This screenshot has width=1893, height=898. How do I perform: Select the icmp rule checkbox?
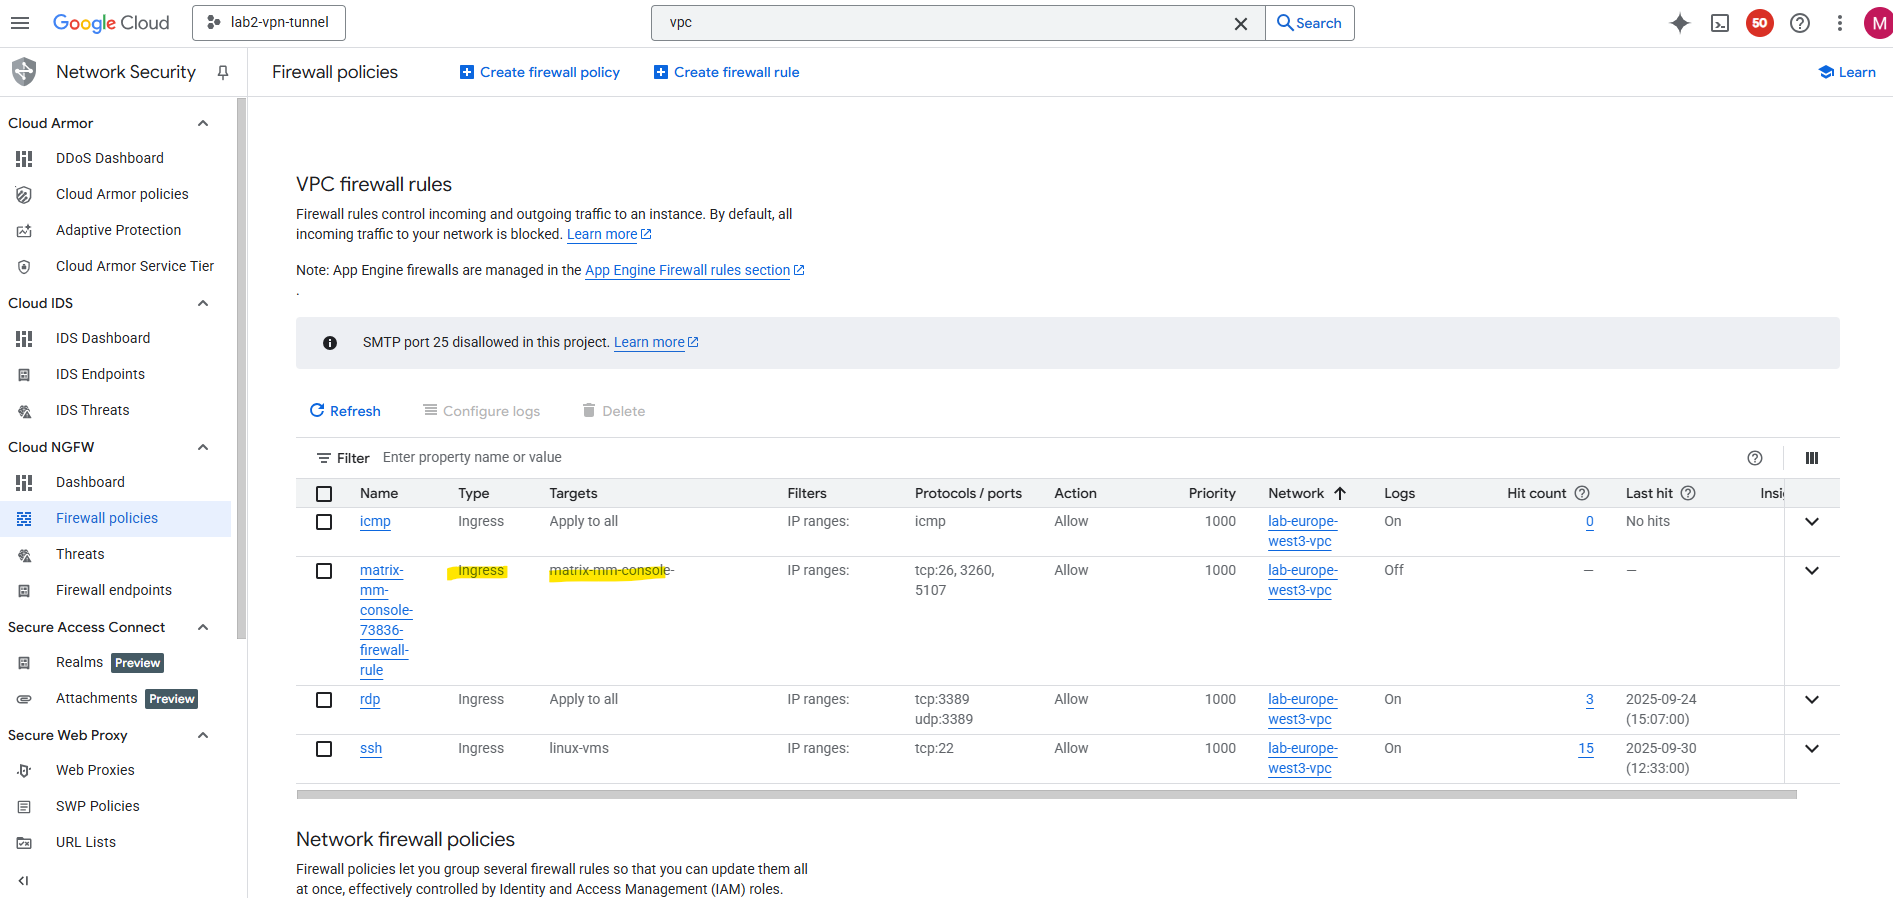point(324,522)
